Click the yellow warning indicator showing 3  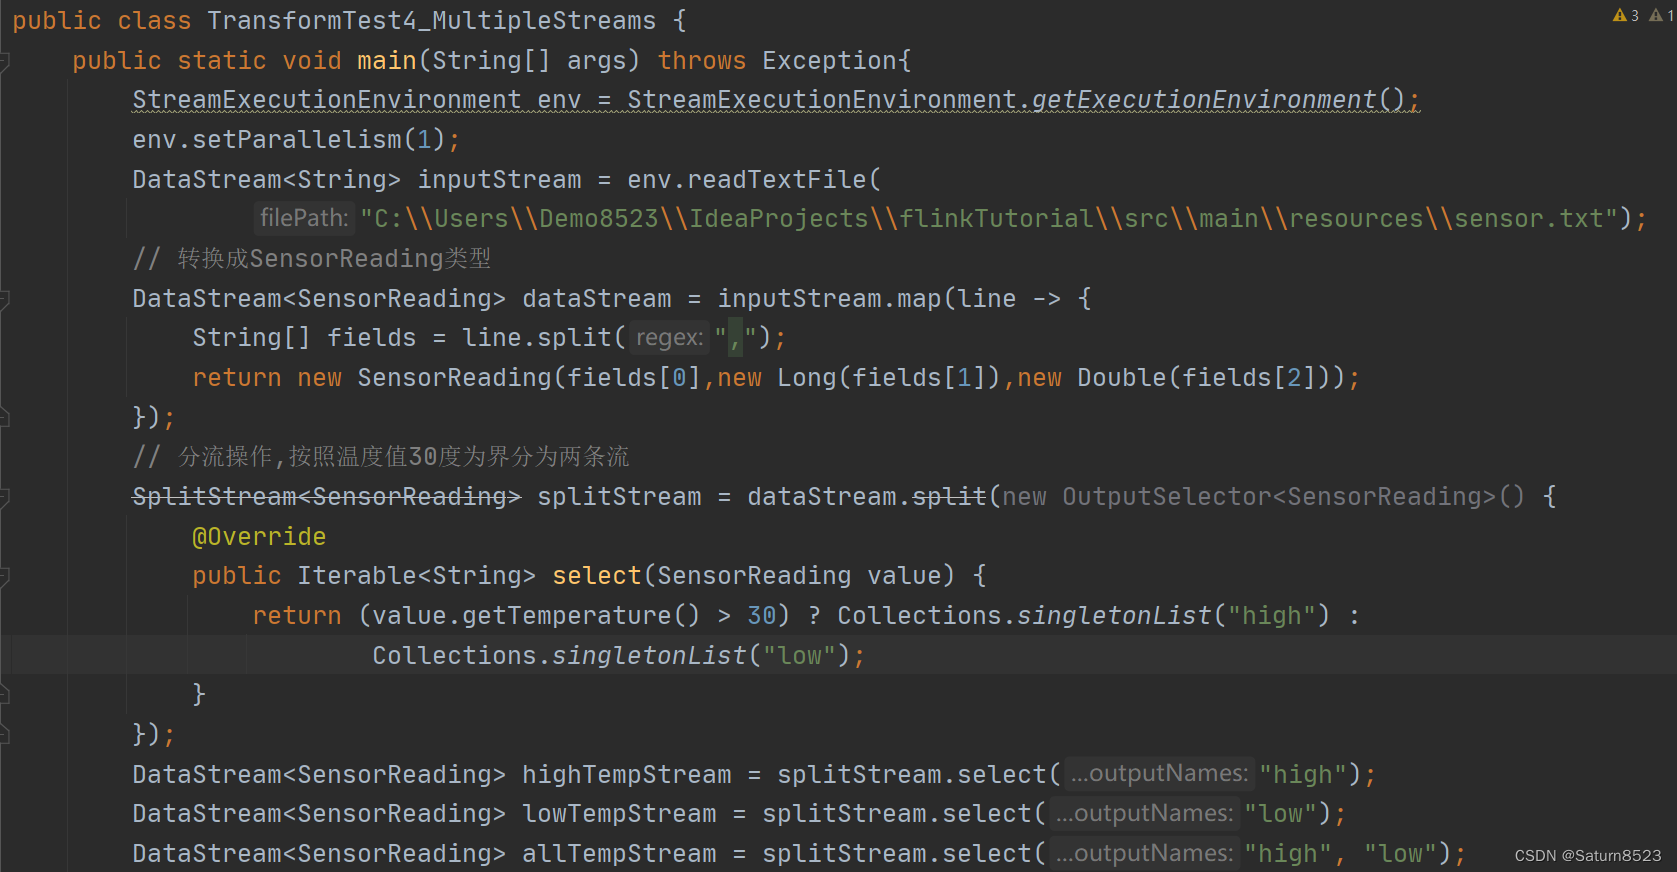click(1625, 15)
